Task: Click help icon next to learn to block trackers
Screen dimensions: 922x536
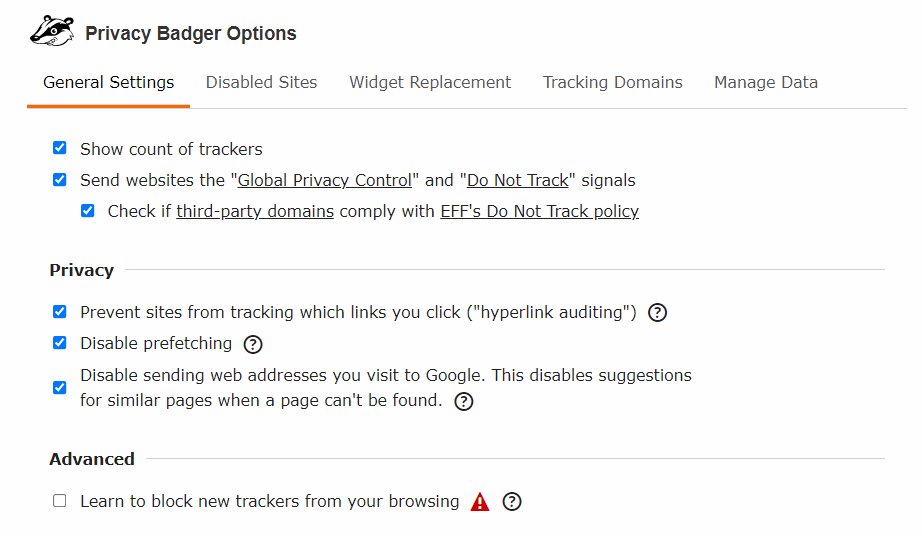Action: click(512, 502)
